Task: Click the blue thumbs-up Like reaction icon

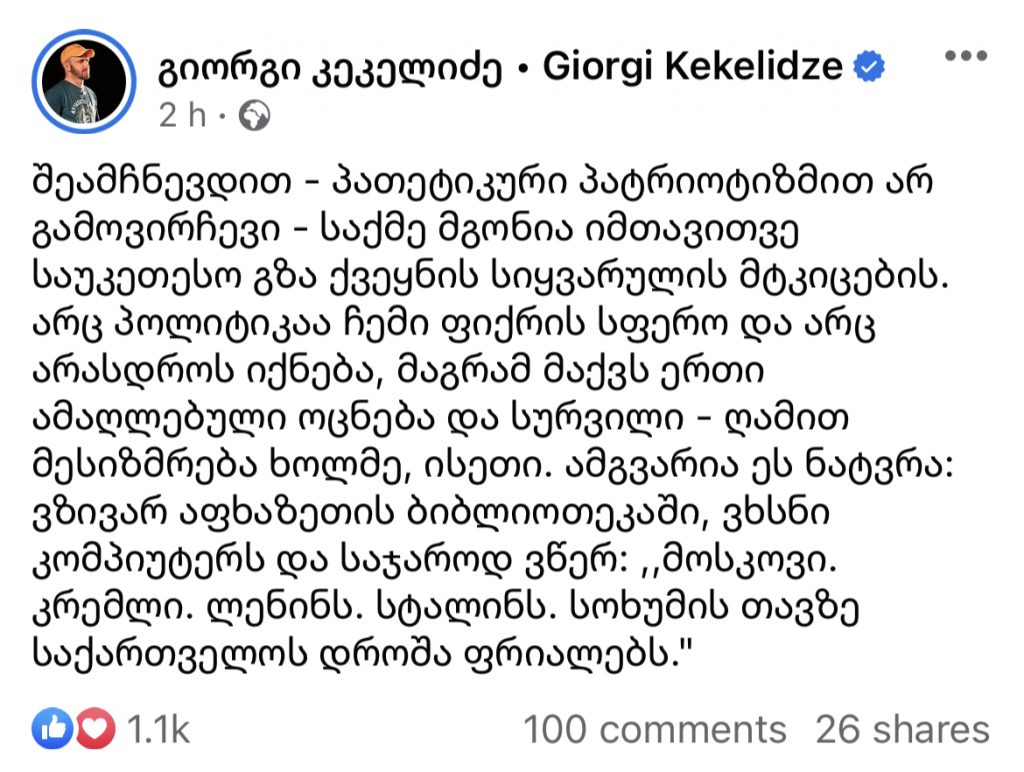Action: (48, 729)
